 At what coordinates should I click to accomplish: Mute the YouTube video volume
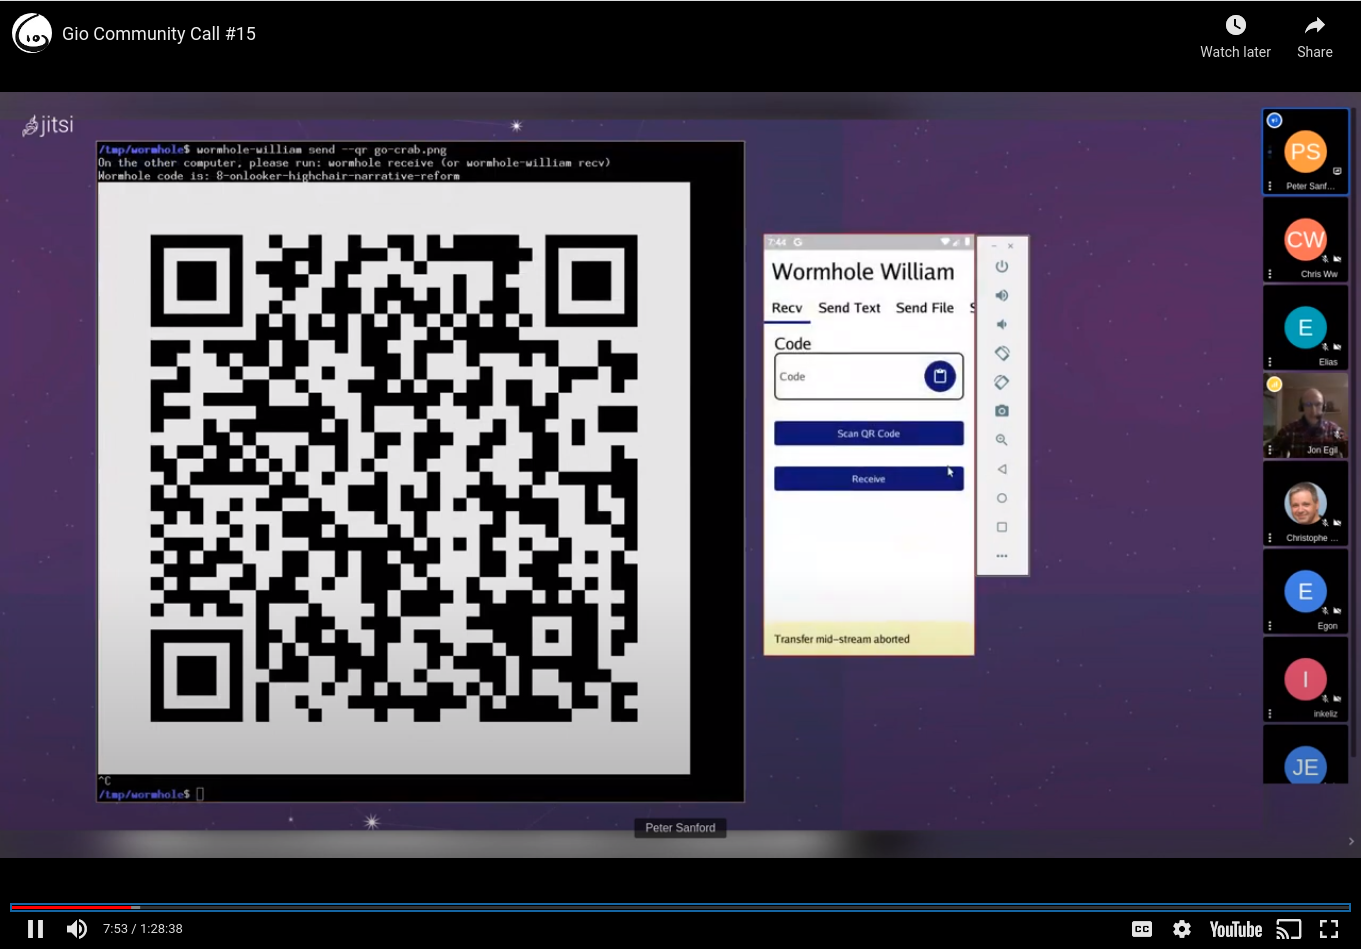pyautogui.click(x=77, y=929)
